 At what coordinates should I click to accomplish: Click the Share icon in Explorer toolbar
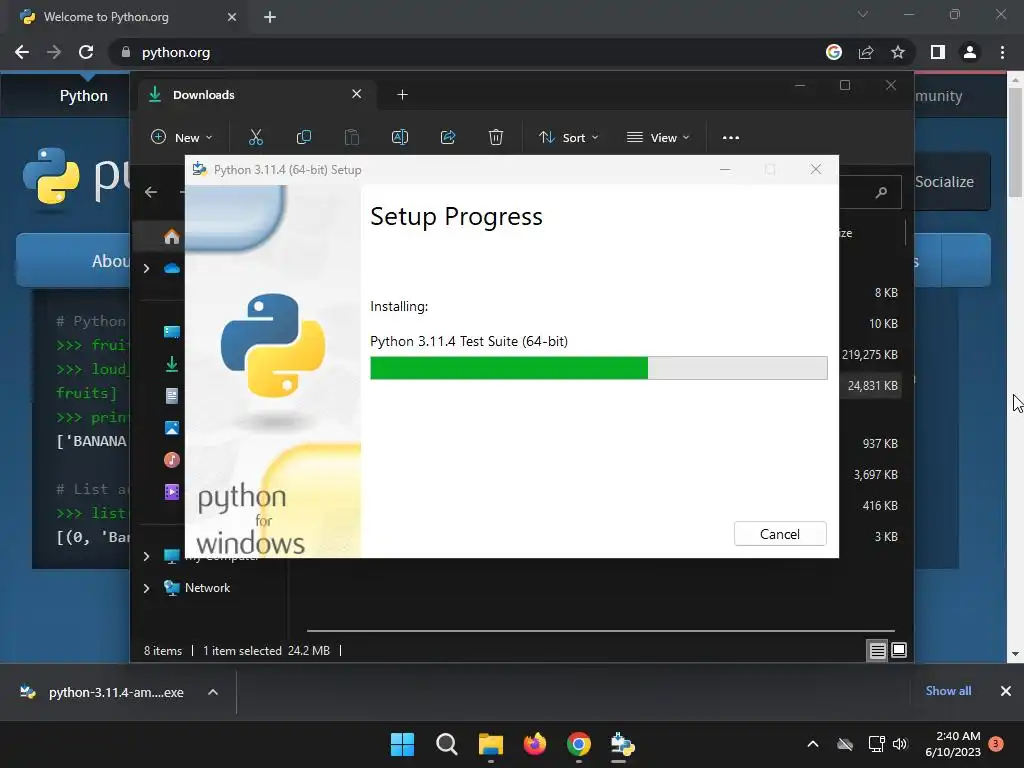(448, 137)
